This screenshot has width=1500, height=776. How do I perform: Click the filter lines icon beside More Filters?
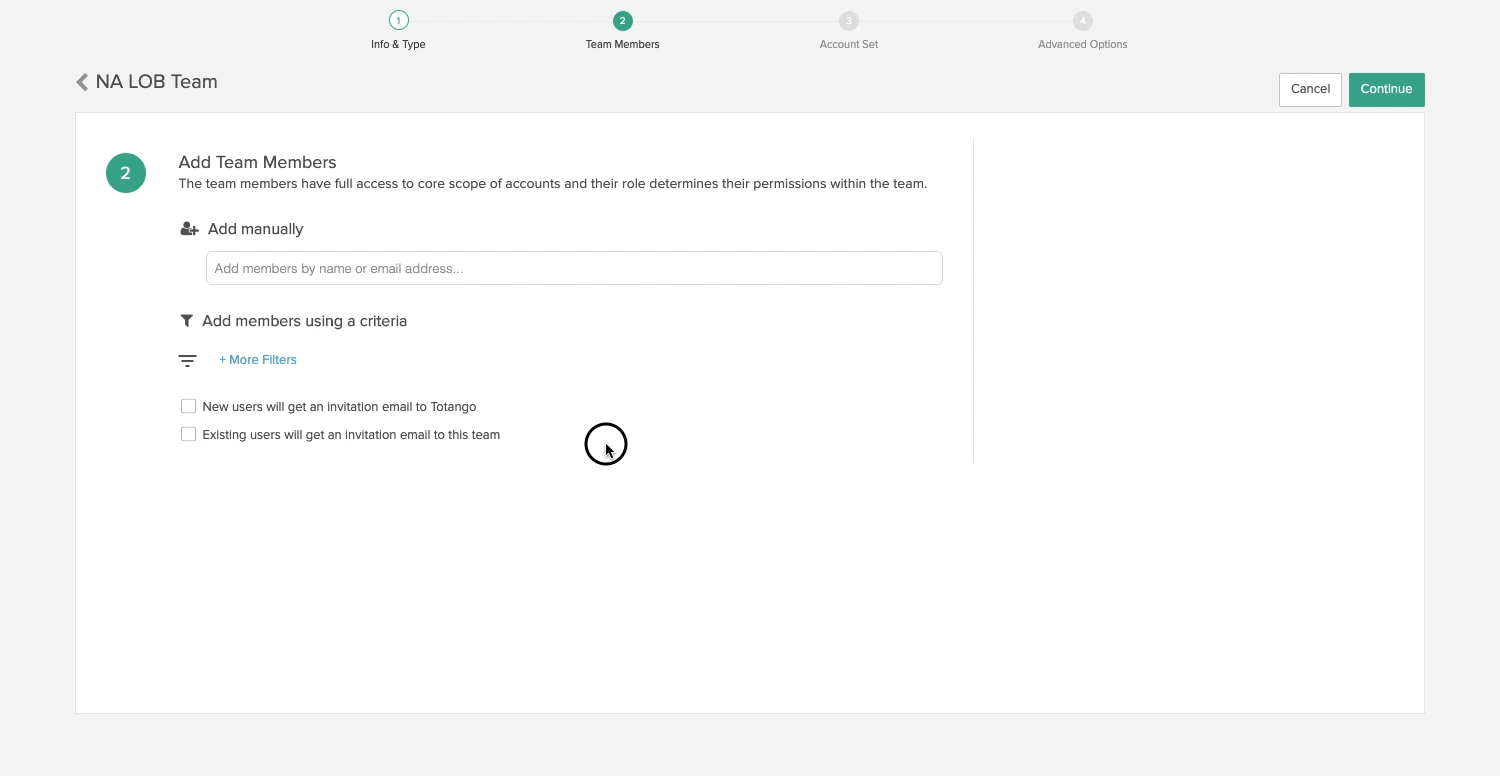click(187, 361)
